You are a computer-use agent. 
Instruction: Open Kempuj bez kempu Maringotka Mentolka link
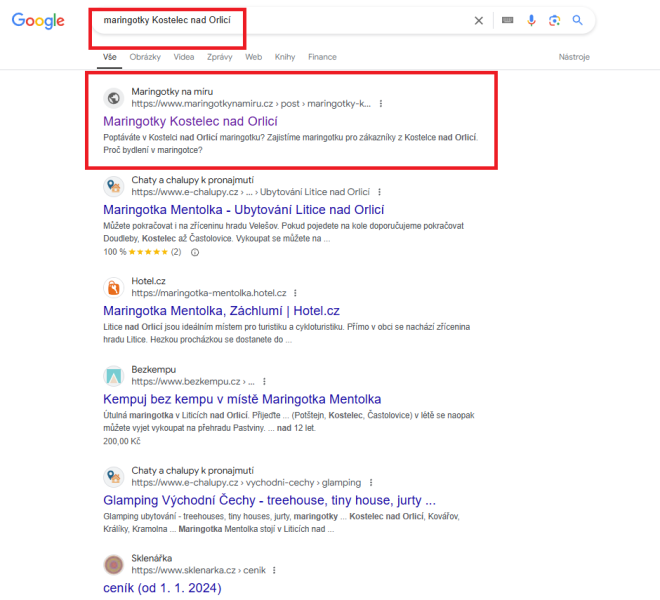tap(242, 399)
